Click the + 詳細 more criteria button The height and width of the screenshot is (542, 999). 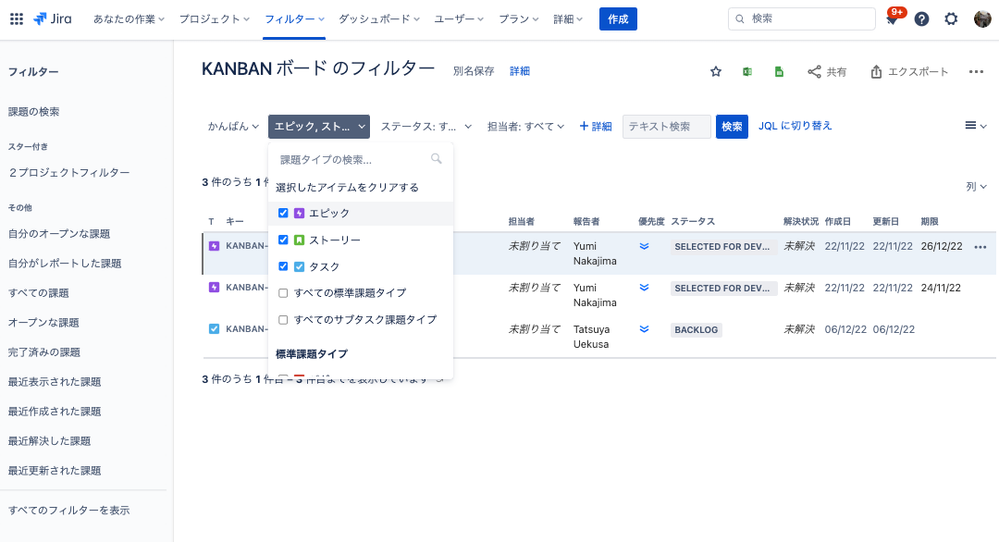tap(596, 126)
